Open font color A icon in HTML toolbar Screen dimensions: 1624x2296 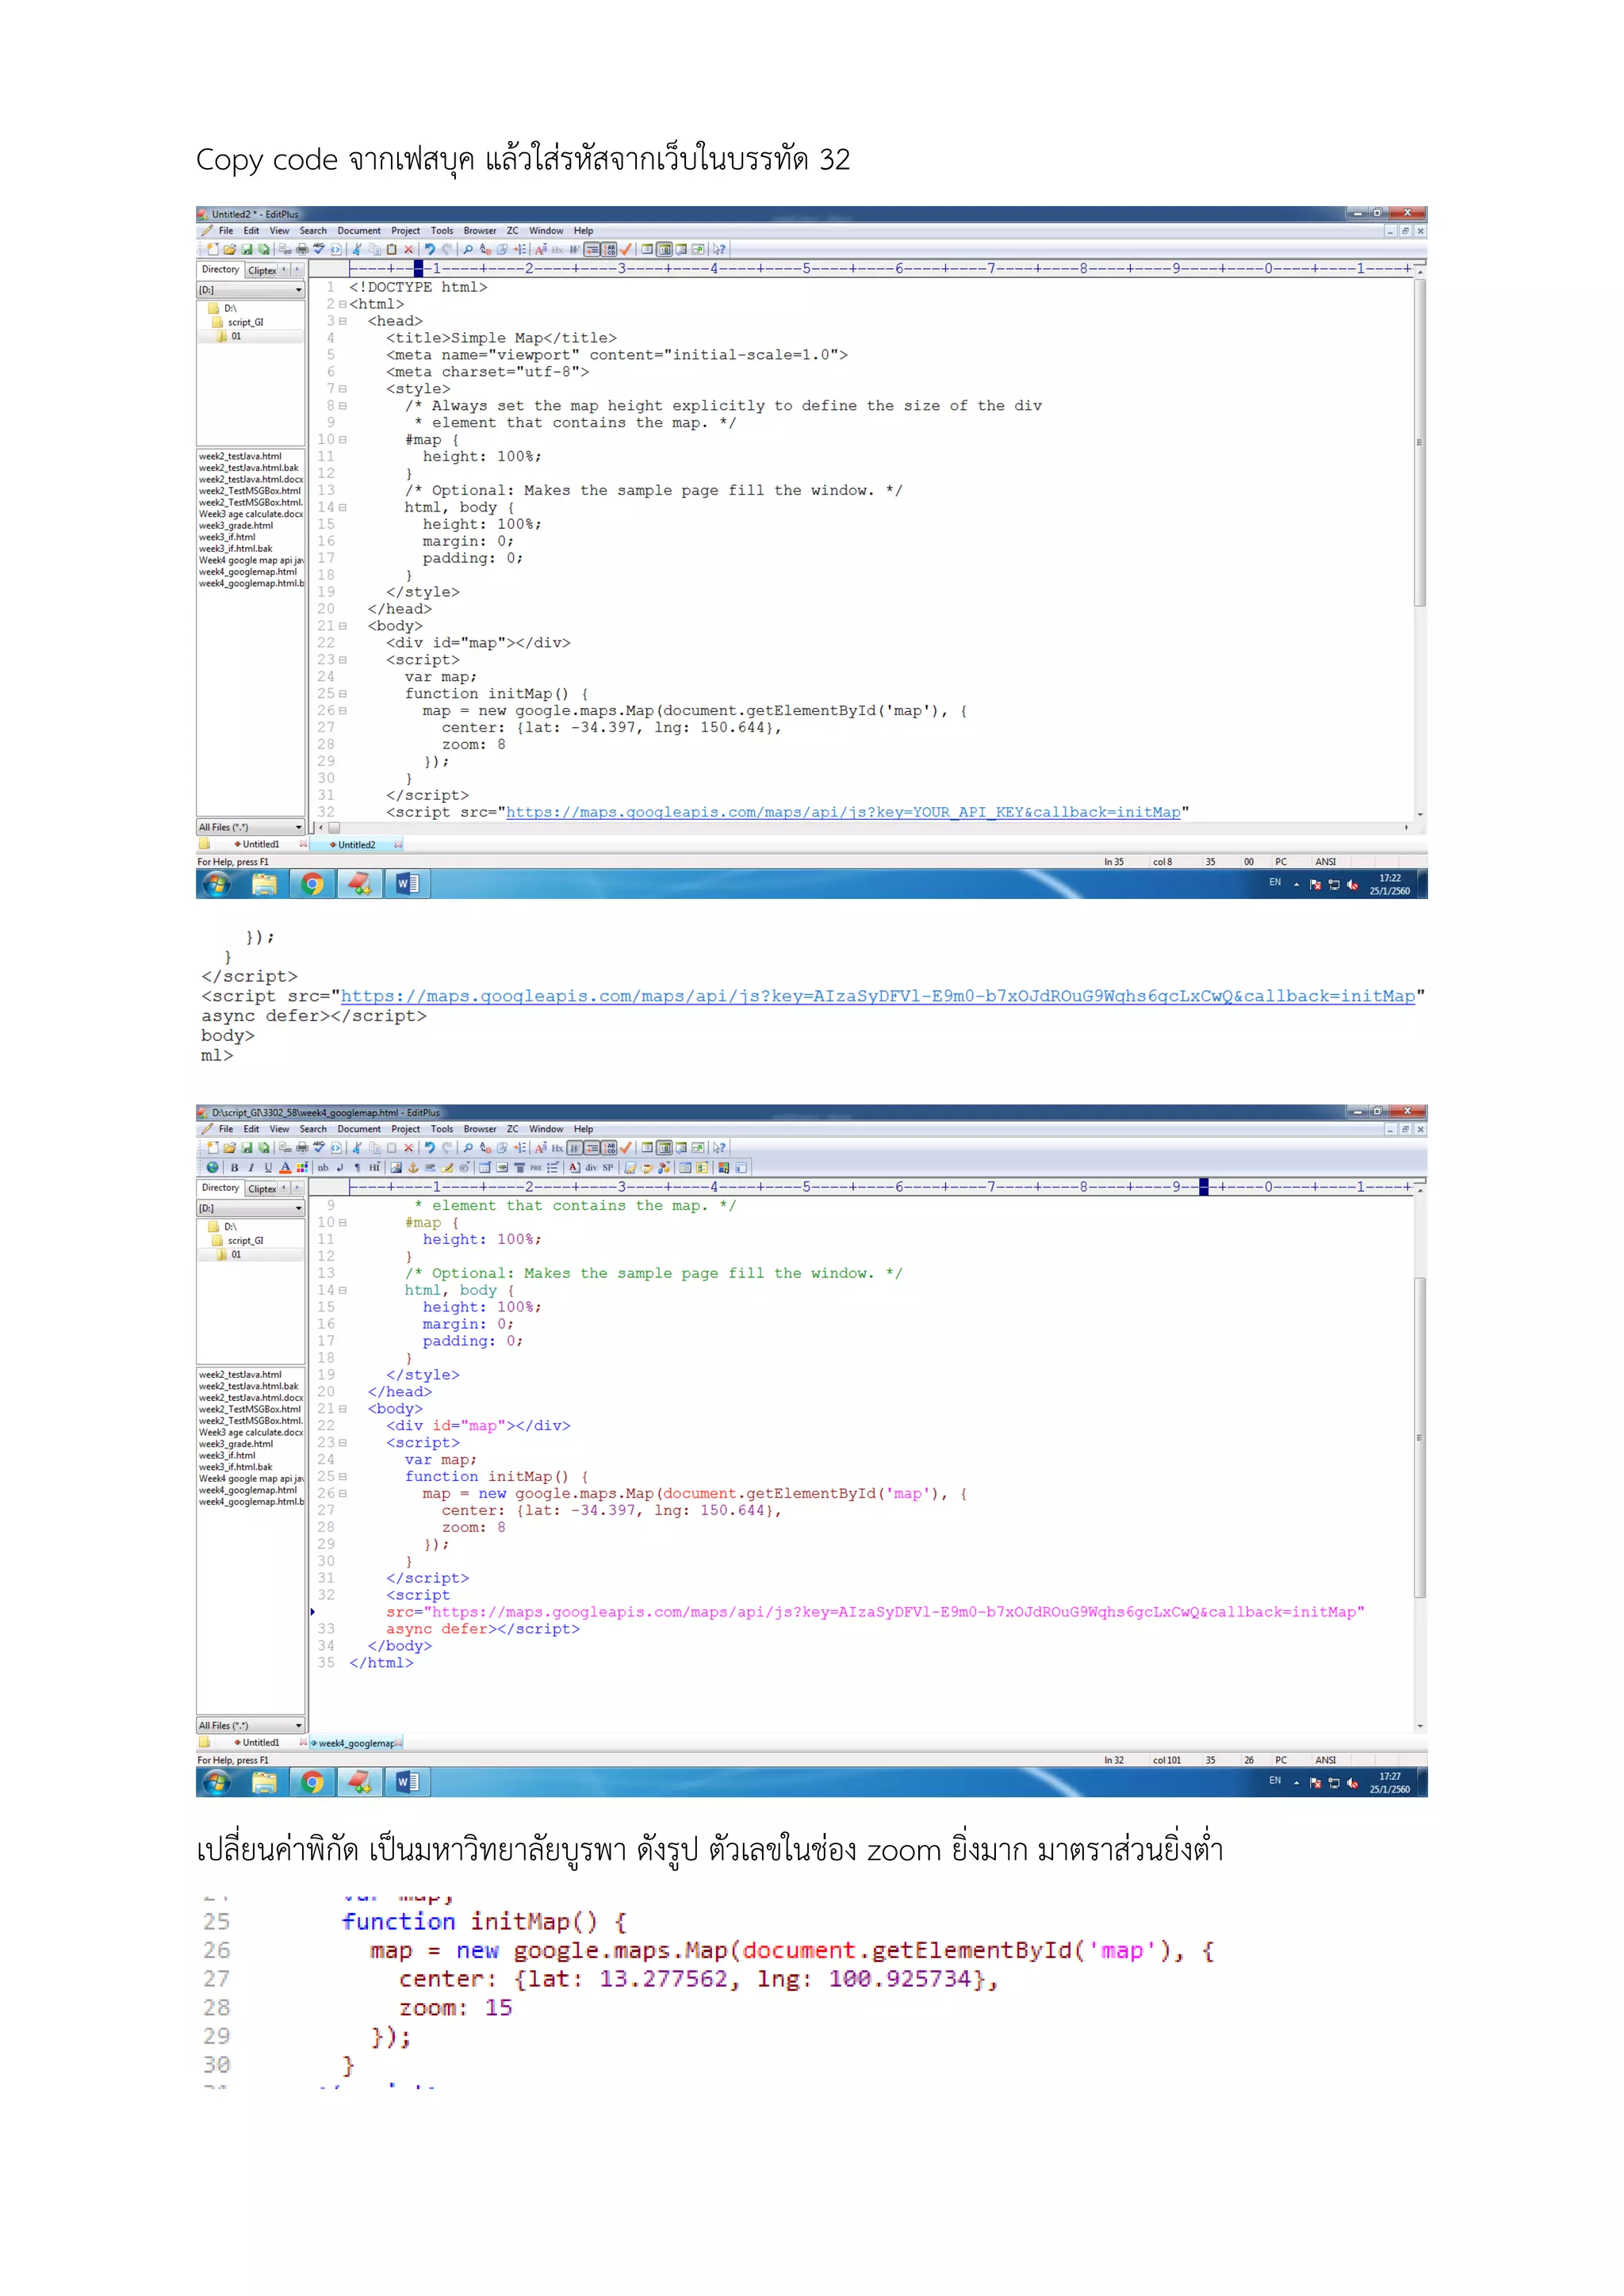(x=286, y=1168)
